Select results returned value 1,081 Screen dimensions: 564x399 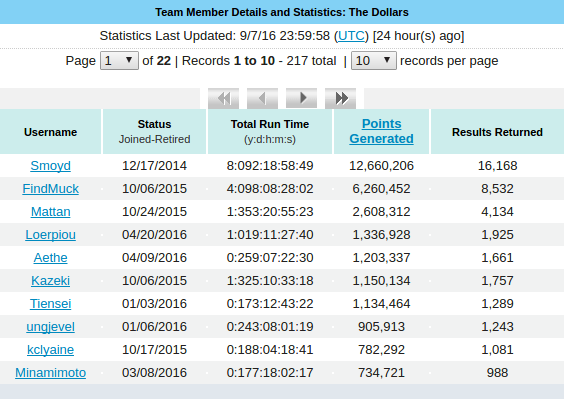(x=497, y=350)
